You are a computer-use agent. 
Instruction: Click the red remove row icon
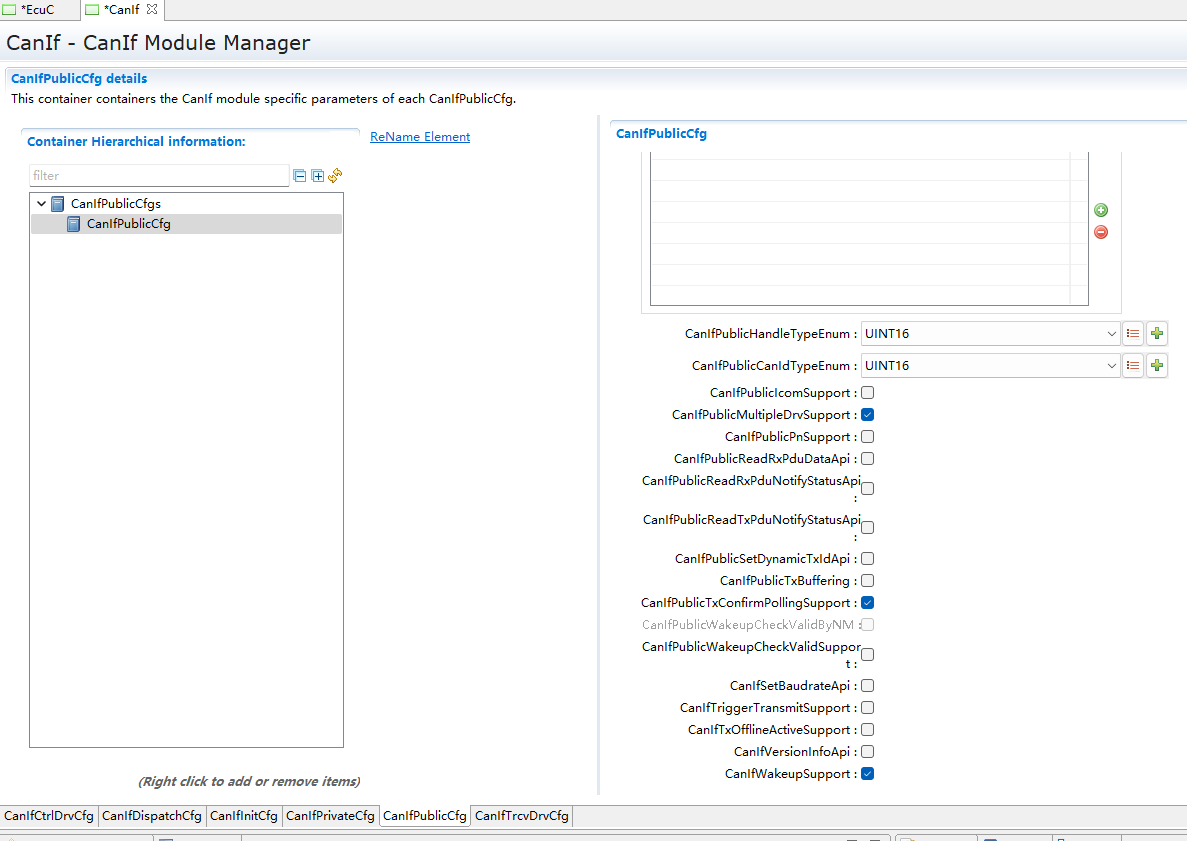(x=1101, y=232)
